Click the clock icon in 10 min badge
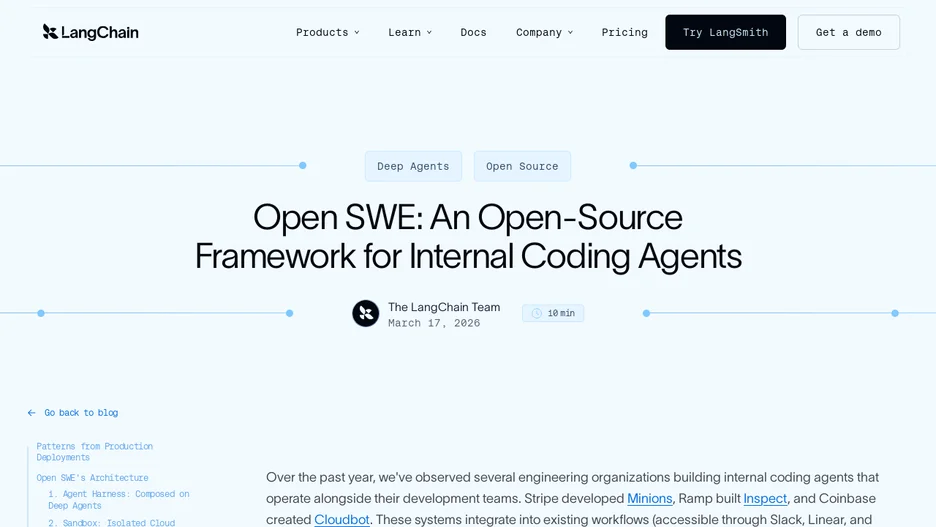Viewport: 936px width, 527px height. (537, 313)
